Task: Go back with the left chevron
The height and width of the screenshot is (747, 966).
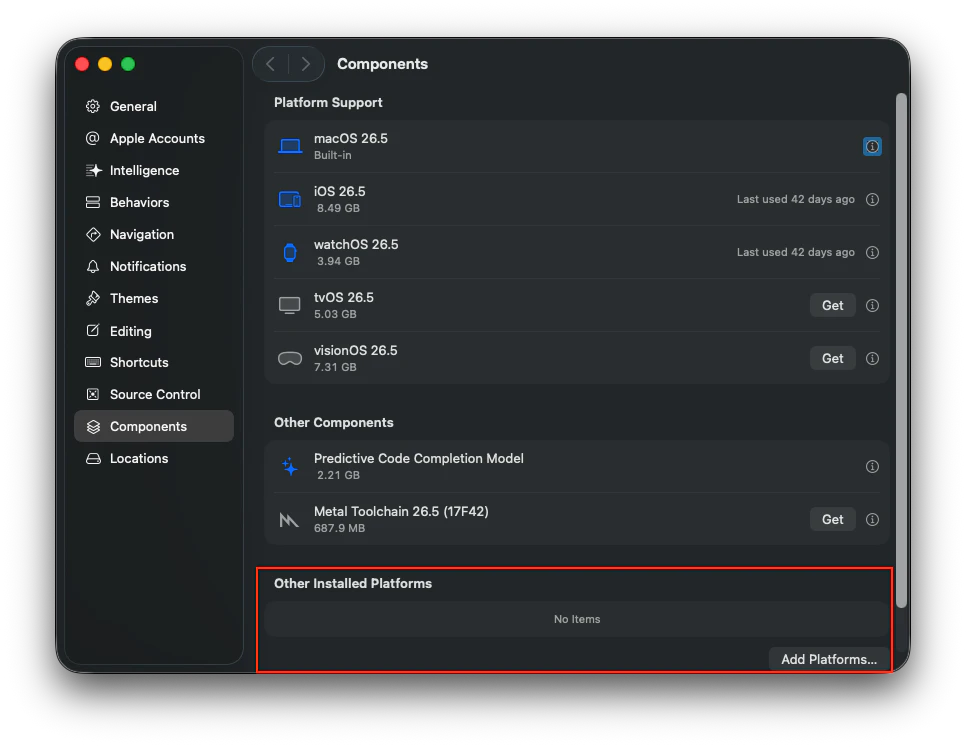Action: pos(271,64)
